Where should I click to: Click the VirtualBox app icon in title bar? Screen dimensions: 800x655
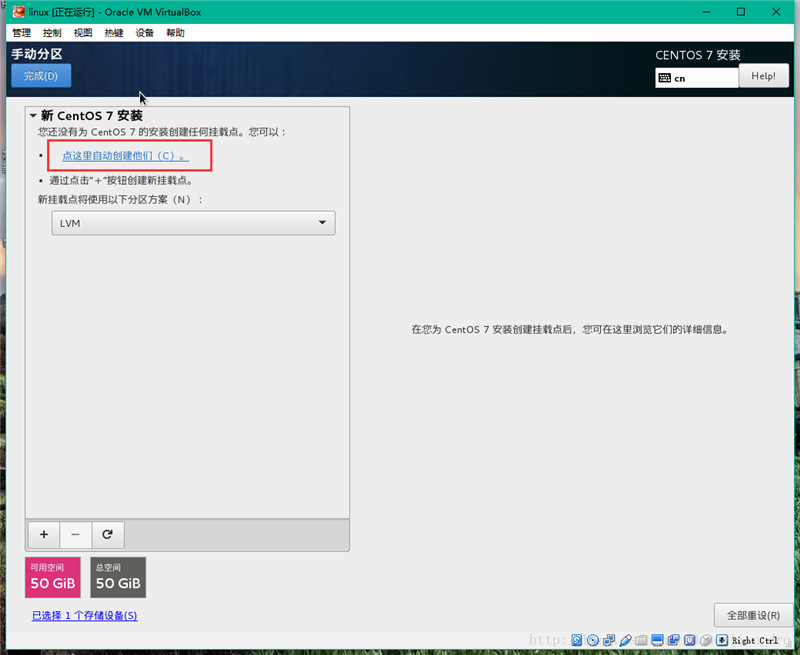tap(19, 12)
